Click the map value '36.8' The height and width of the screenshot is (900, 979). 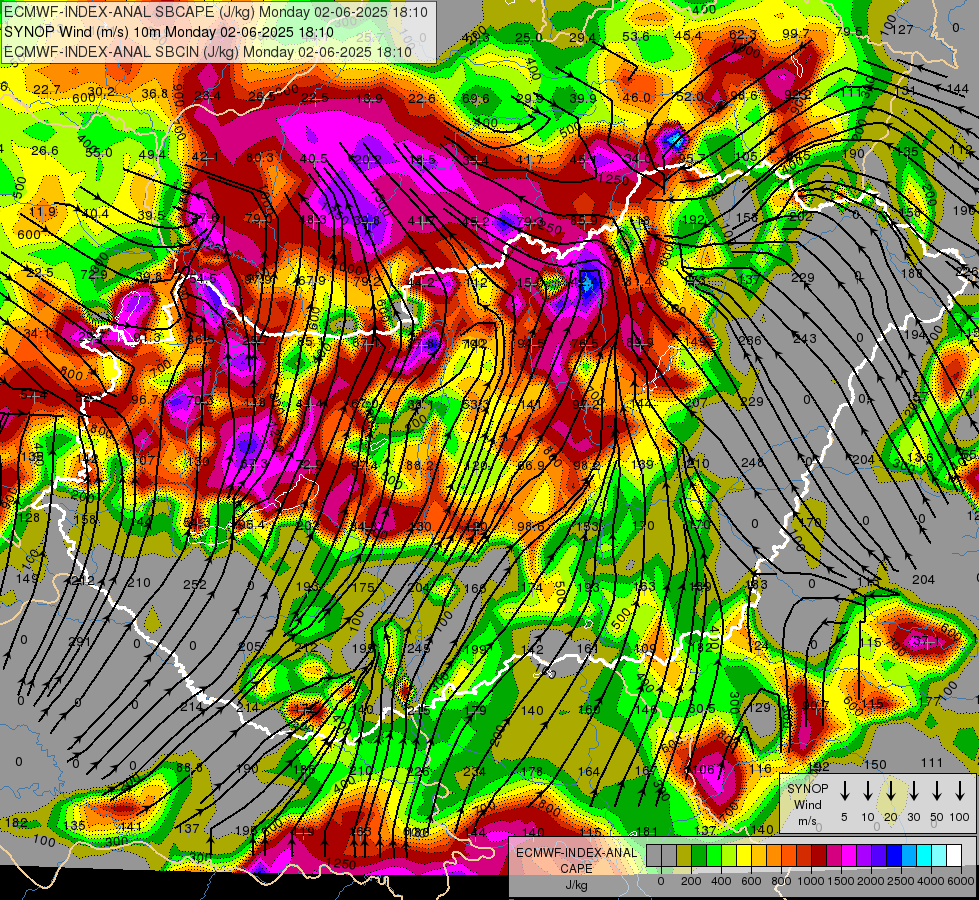pos(155,94)
